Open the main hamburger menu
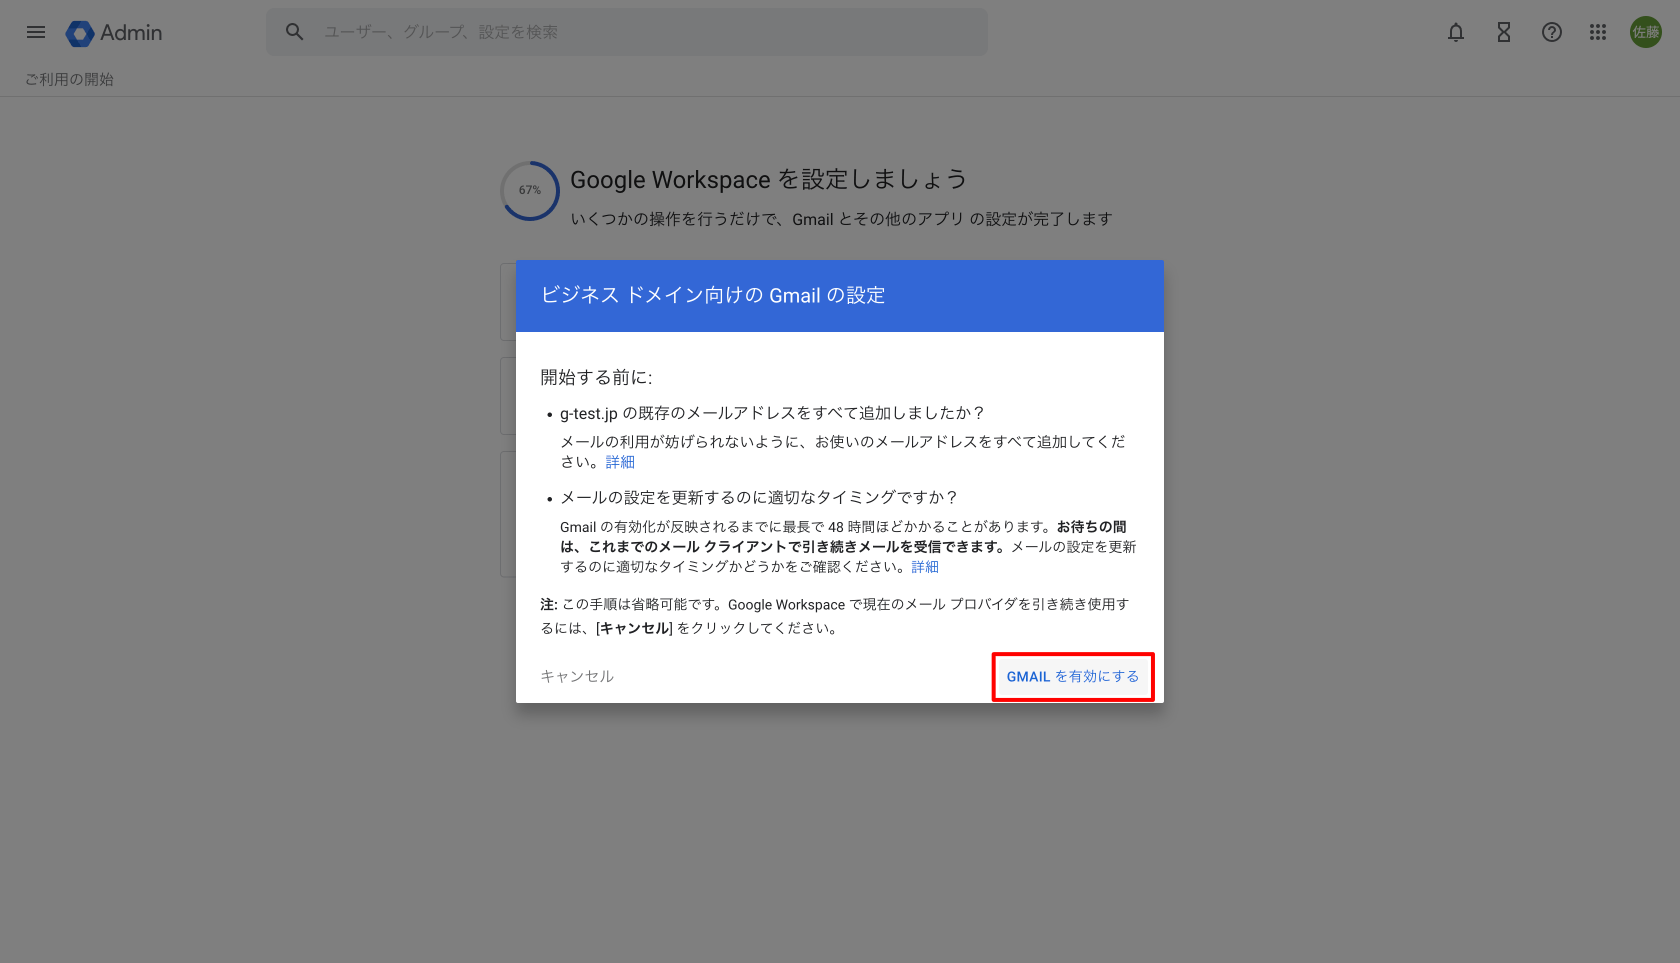 pyautogui.click(x=36, y=32)
